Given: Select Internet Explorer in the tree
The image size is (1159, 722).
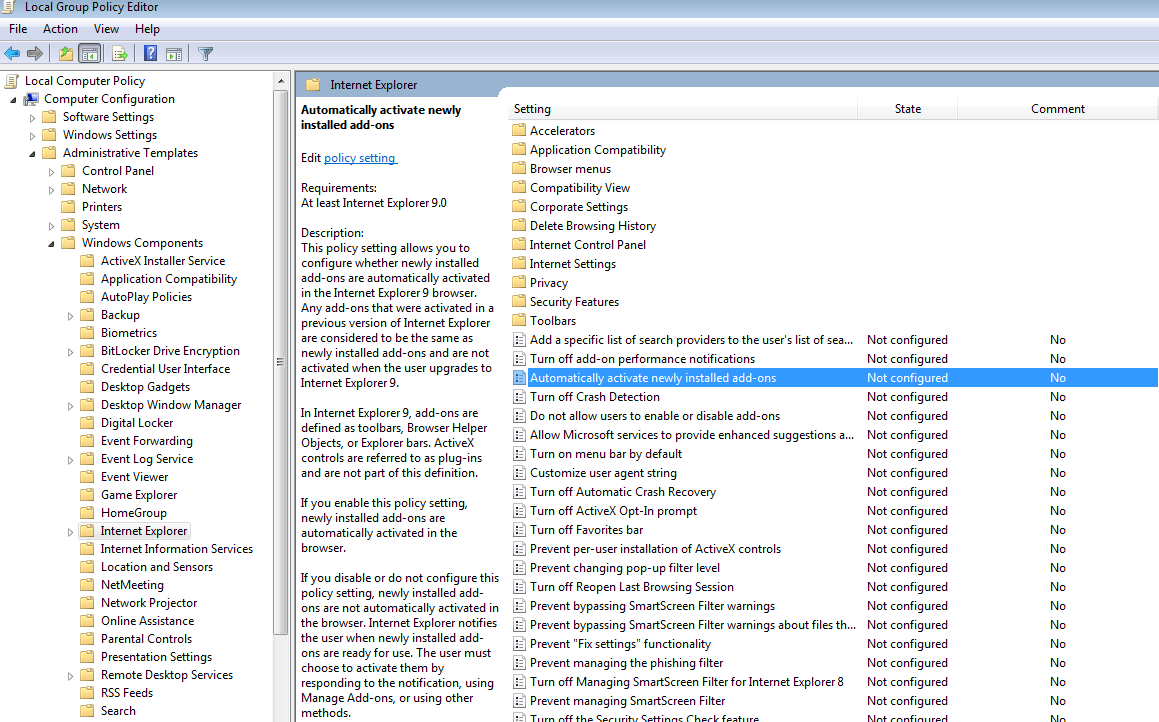Looking at the screenshot, I should [x=144, y=531].
